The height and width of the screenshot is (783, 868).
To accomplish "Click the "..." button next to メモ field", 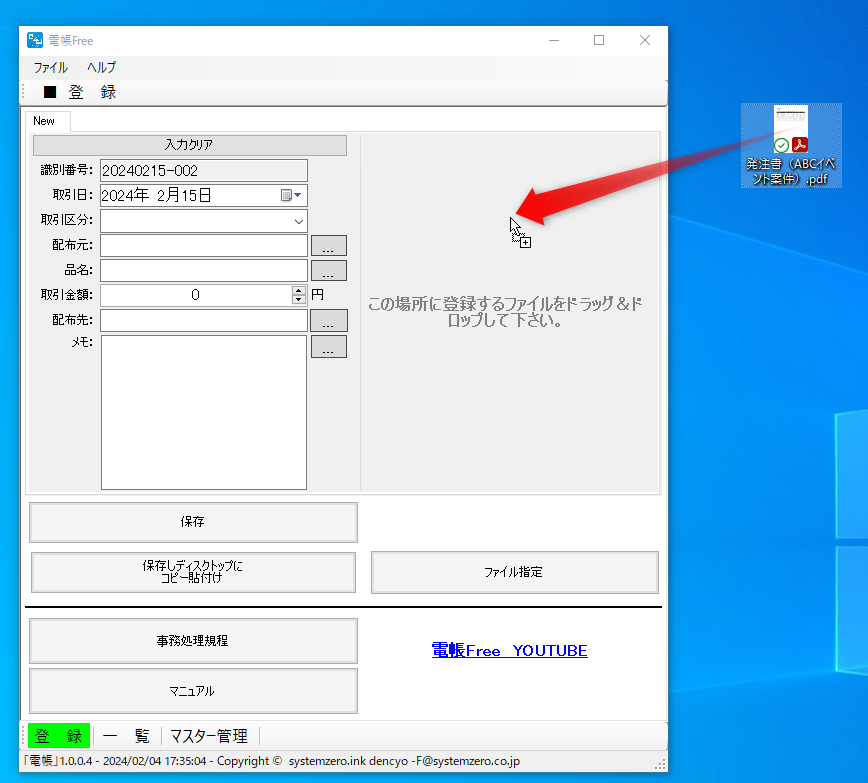I will (x=329, y=347).
